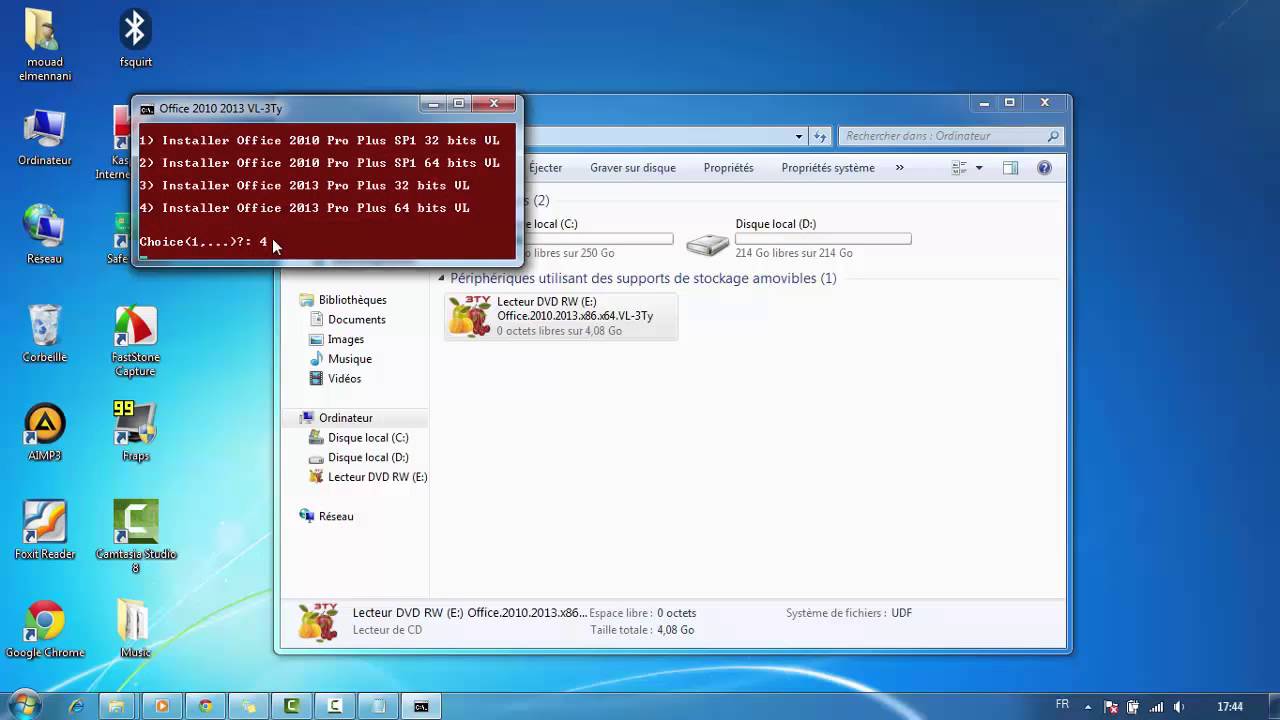Click console line Installer Office 2010 SP1 32 bits
Viewport: 1280px width, 720px height.
(319, 140)
